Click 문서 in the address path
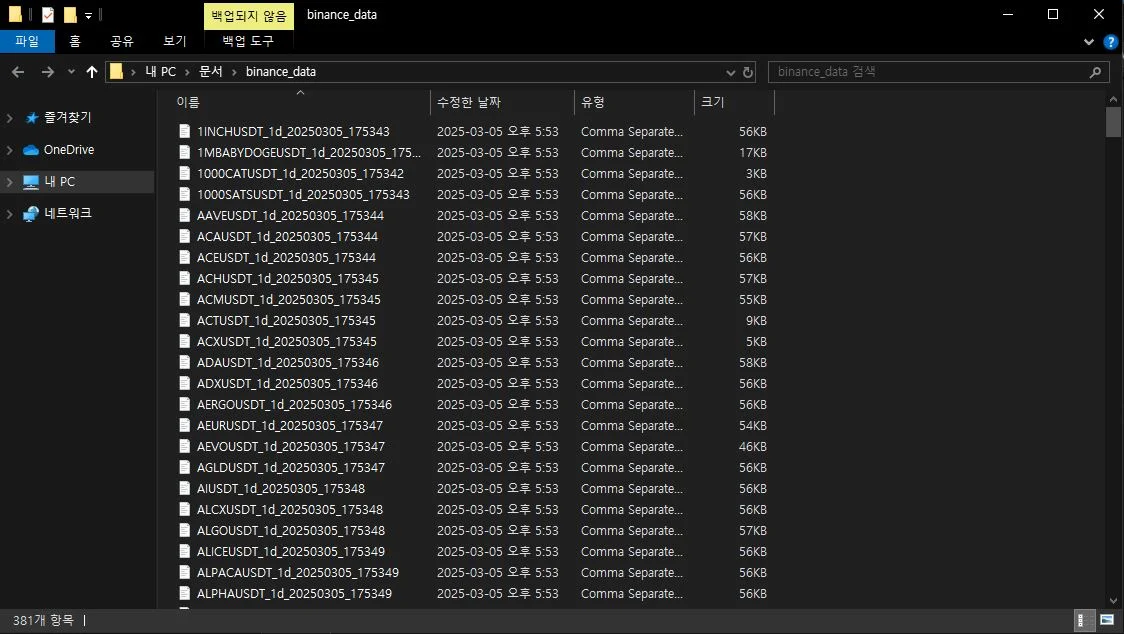1124x634 pixels. coord(211,72)
